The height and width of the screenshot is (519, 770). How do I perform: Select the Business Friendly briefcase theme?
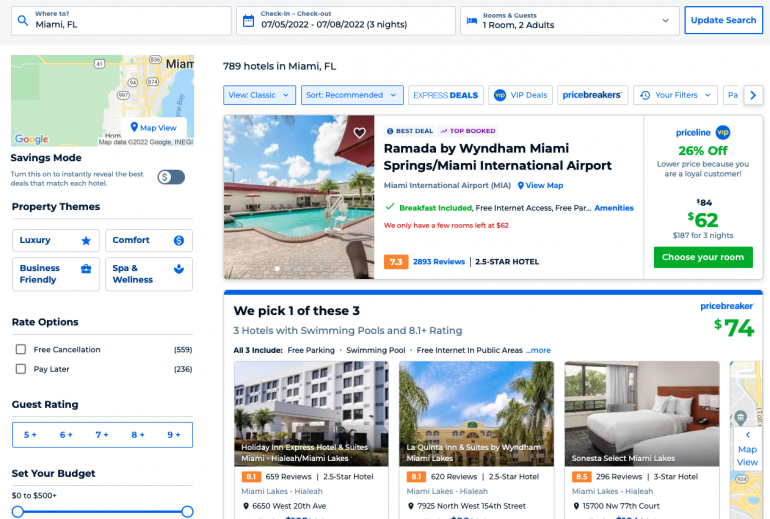pyautogui.click(x=55, y=274)
